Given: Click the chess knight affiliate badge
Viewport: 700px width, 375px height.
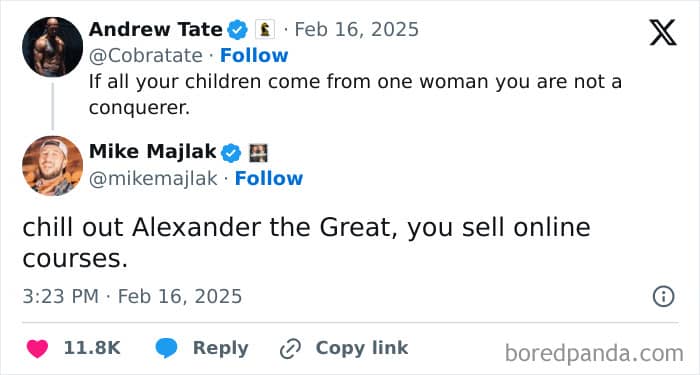Looking at the screenshot, I should 265,29.
